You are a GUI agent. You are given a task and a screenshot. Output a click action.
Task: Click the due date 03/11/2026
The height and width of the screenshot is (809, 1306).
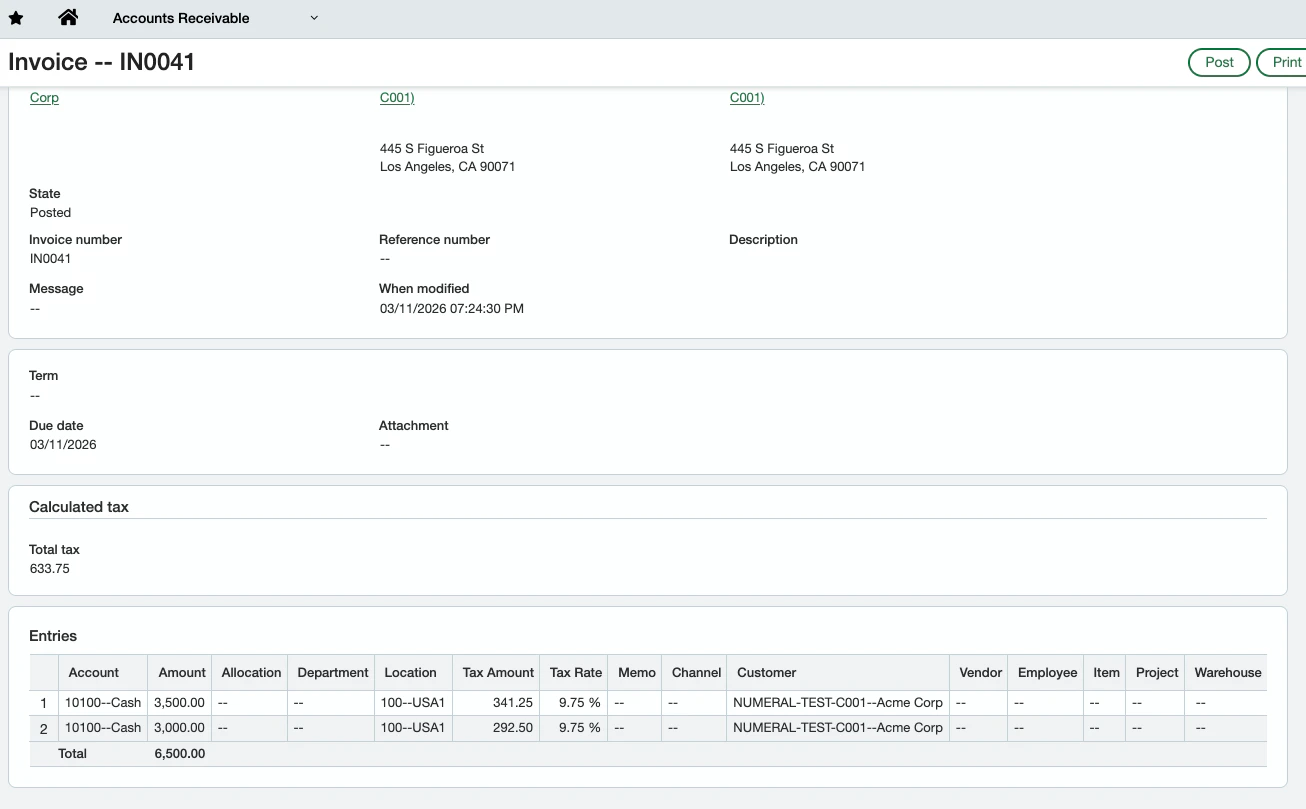click(63, 445)
